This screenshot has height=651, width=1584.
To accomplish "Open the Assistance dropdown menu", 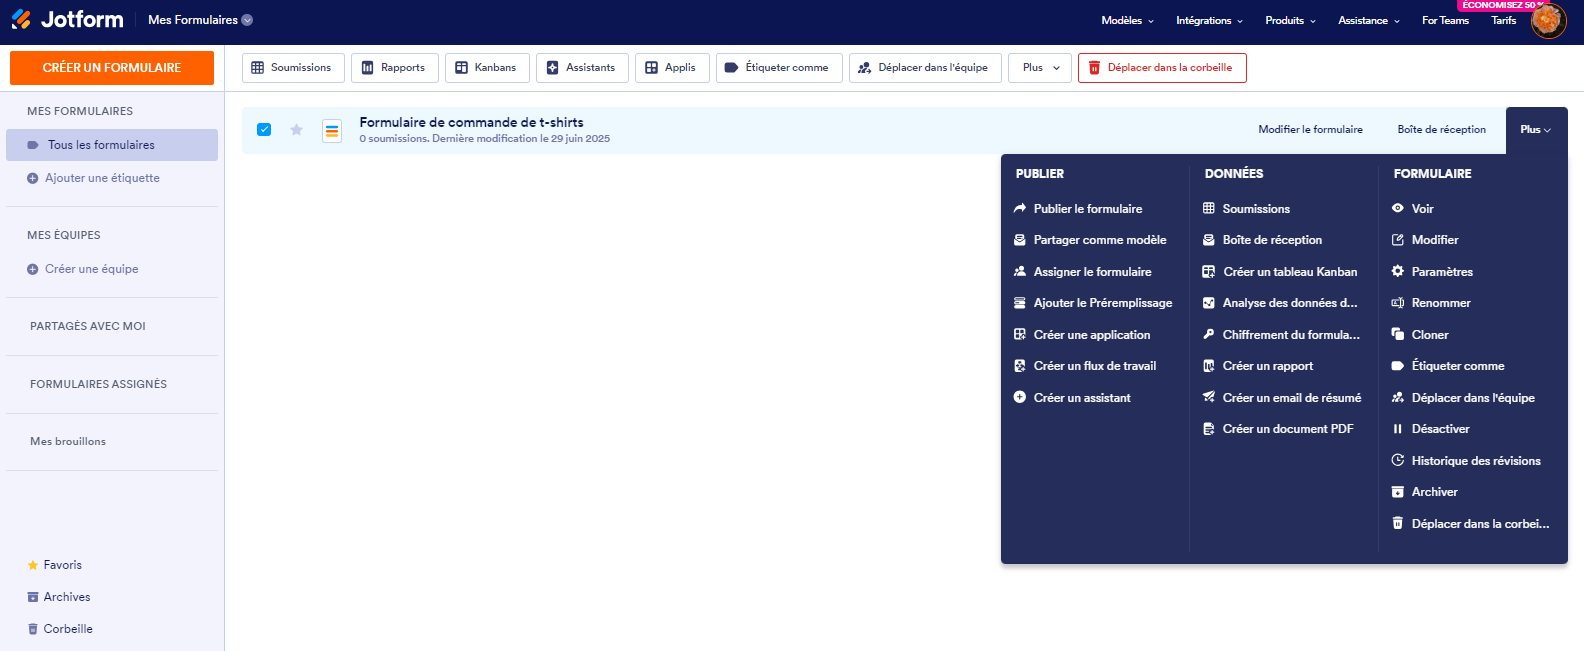I will click(1369, 21).
